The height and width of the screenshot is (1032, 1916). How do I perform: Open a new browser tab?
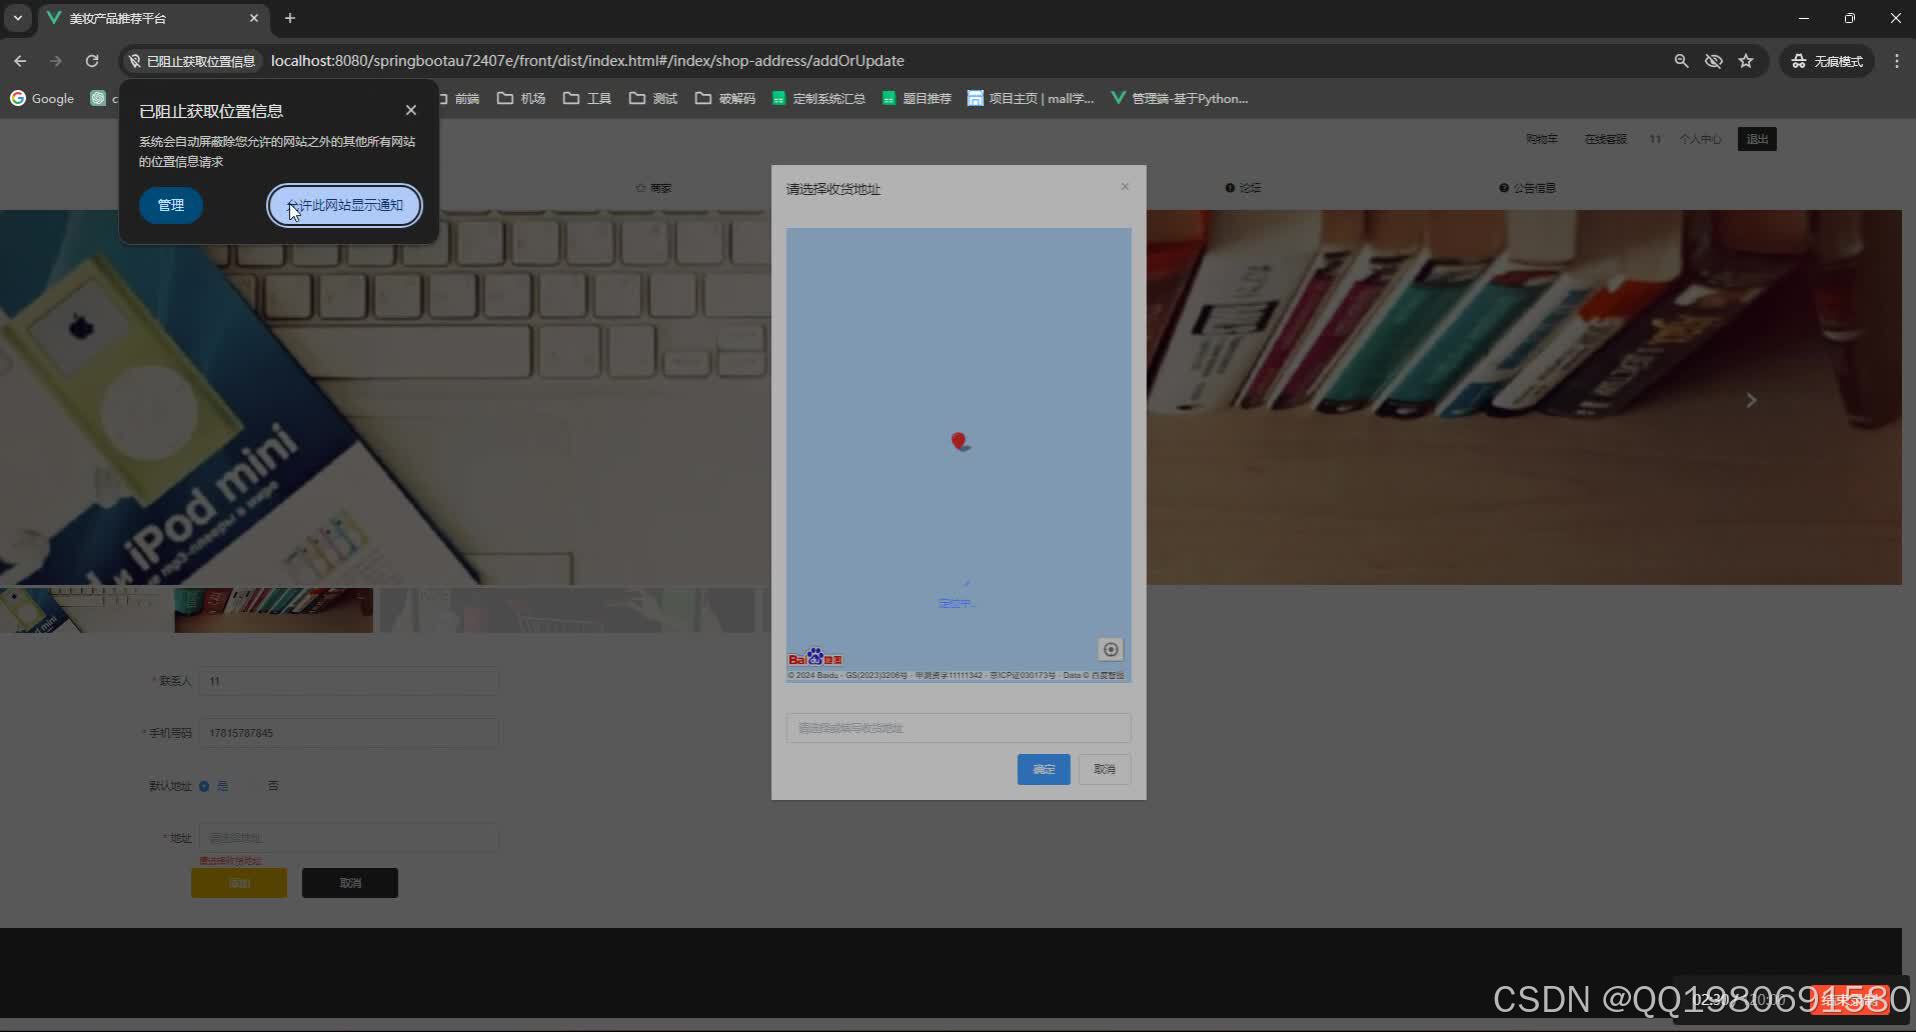[290, 18]
